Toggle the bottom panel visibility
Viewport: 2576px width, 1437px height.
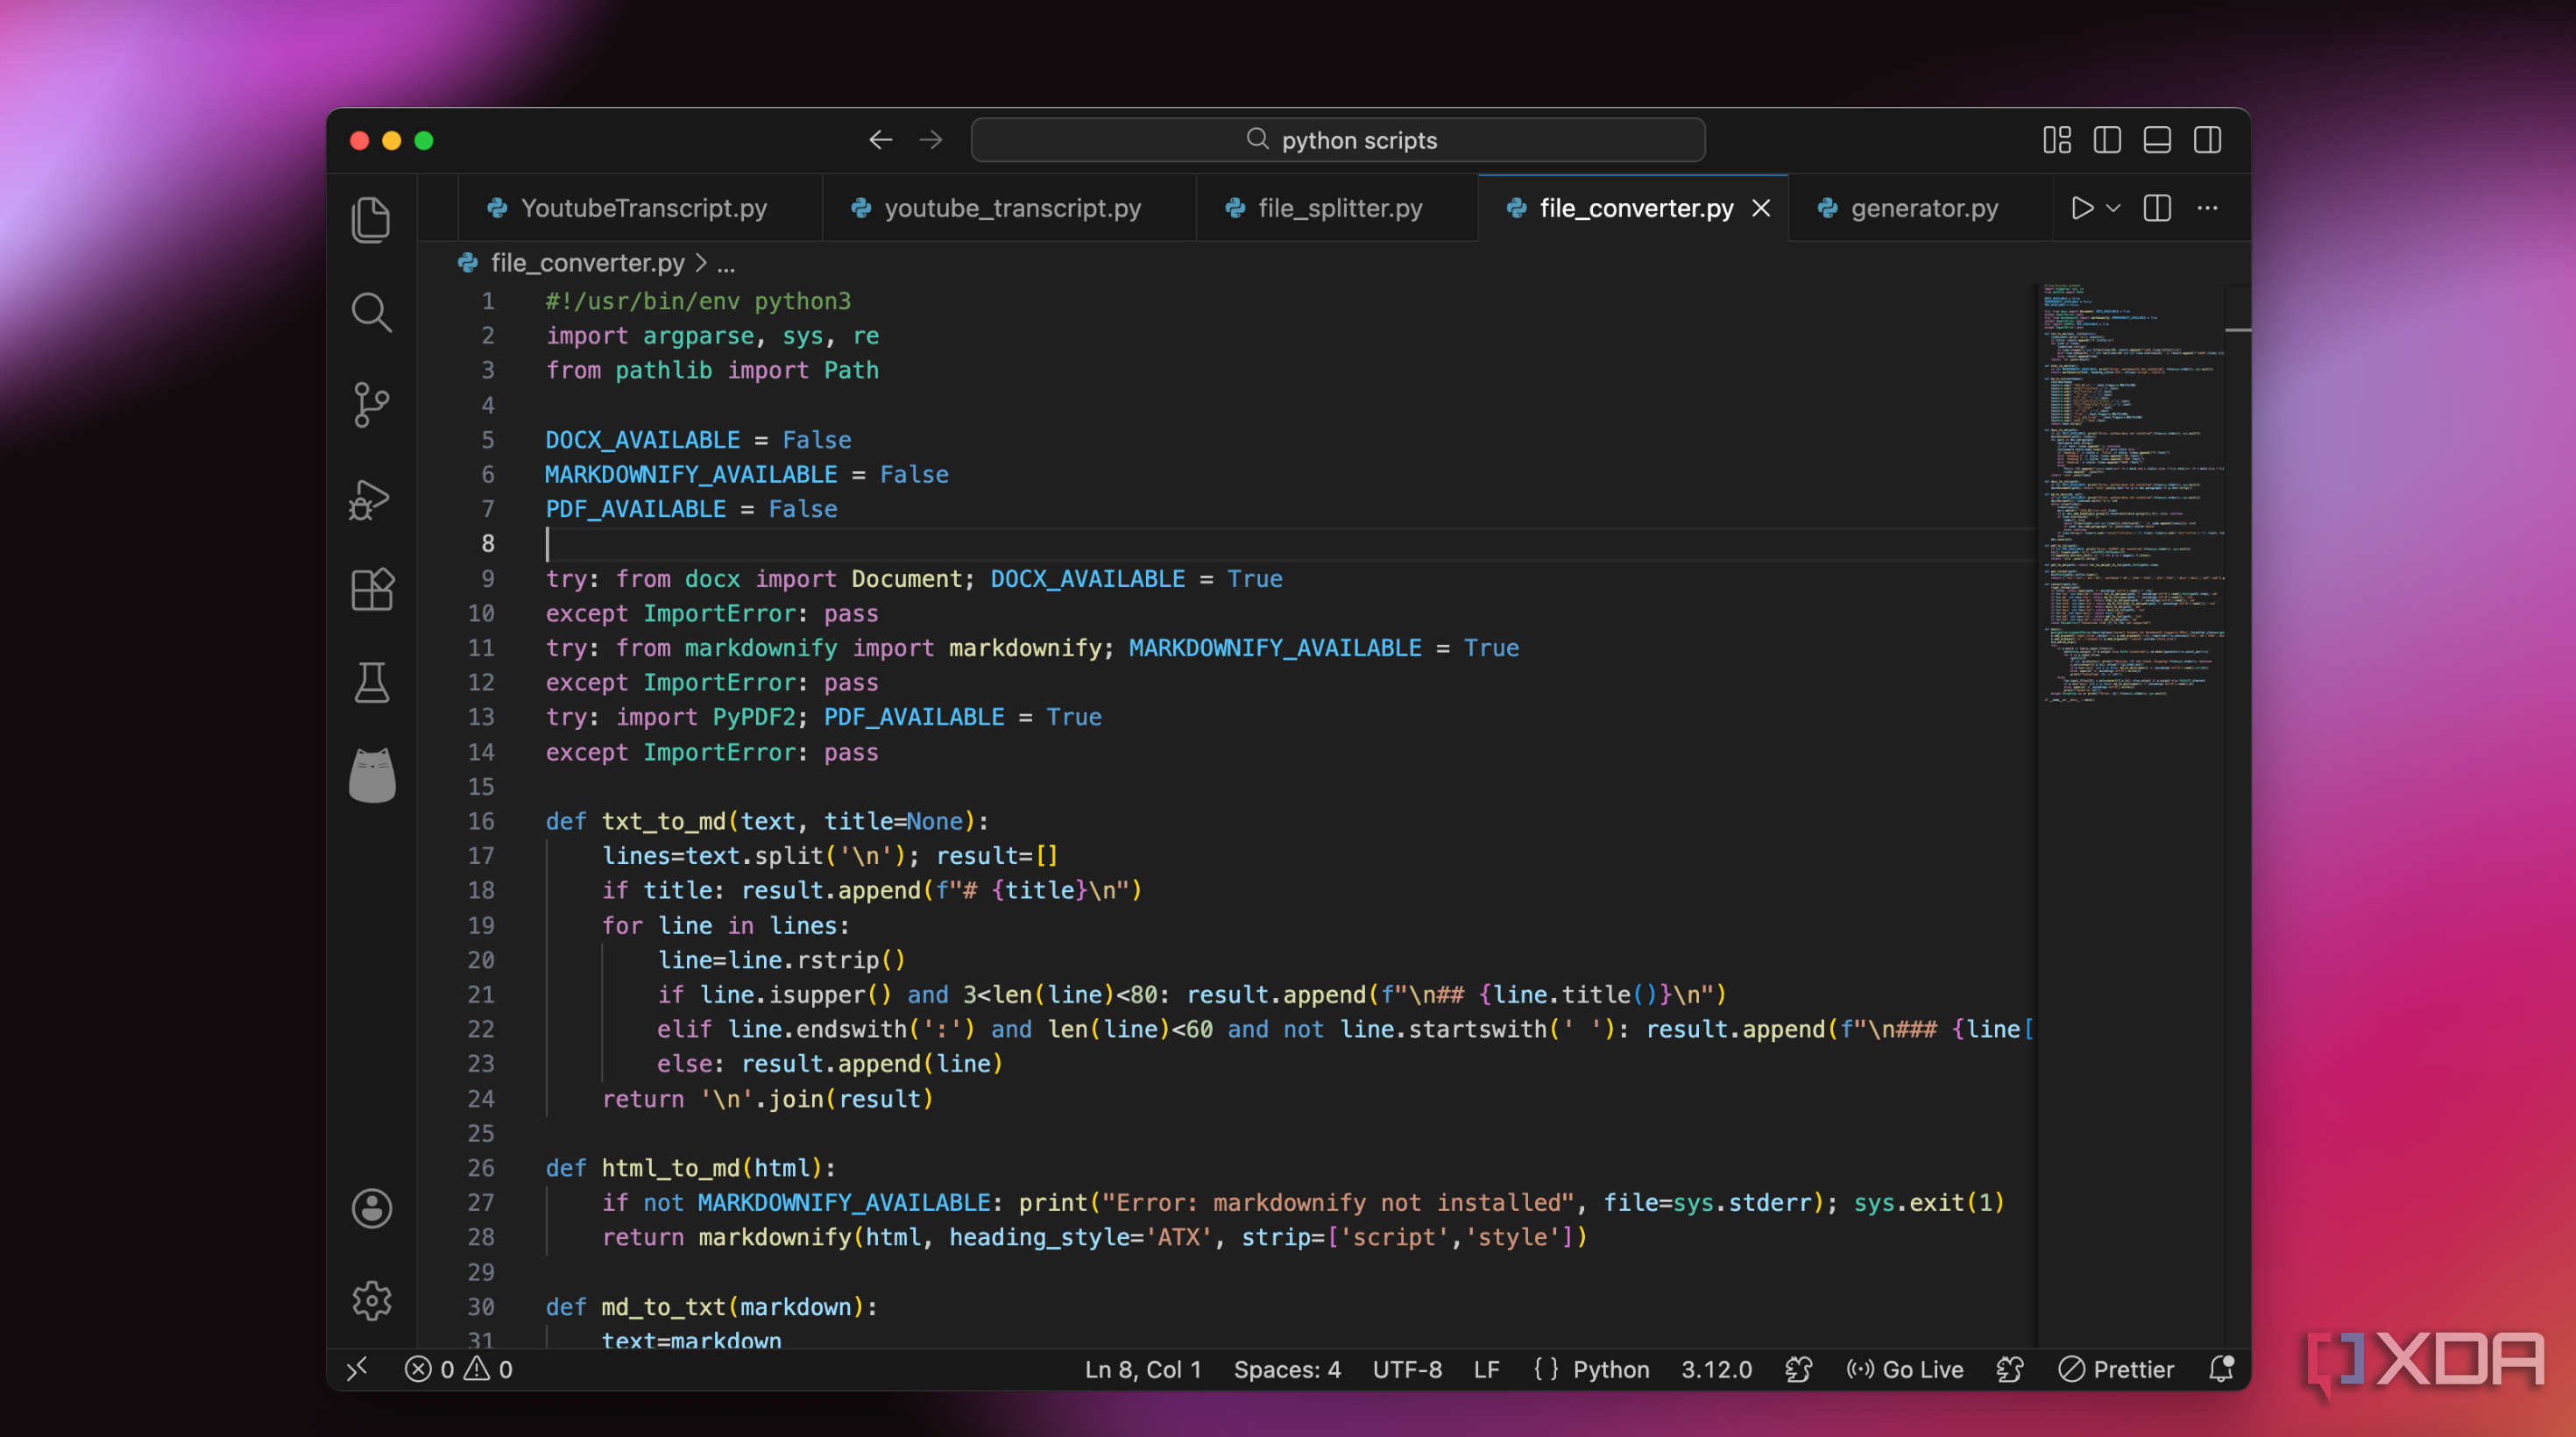[x=2157, y=140]
